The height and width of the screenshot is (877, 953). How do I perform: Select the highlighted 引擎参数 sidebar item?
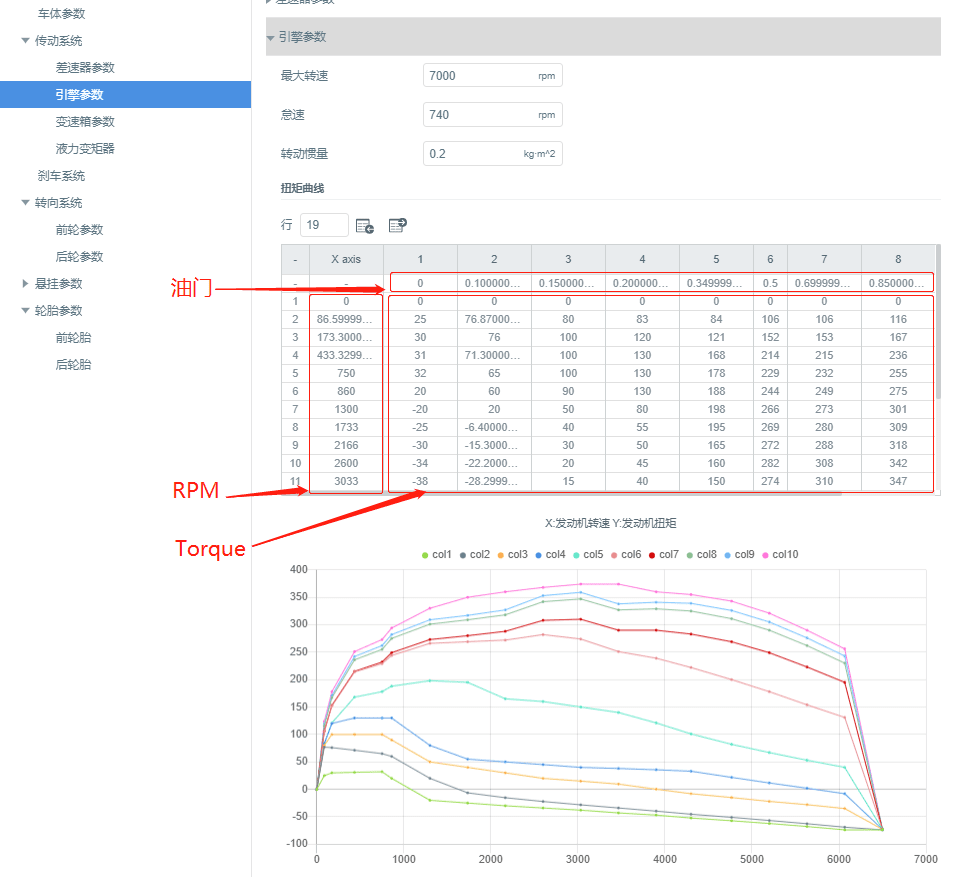(125, 95)
